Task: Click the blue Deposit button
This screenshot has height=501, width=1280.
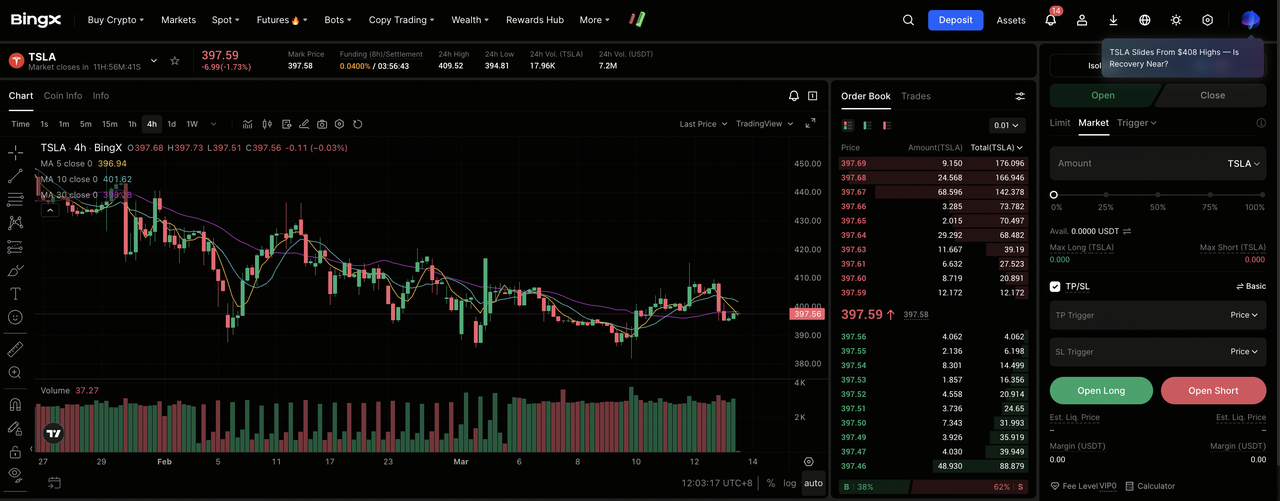Action: point(955,20)
